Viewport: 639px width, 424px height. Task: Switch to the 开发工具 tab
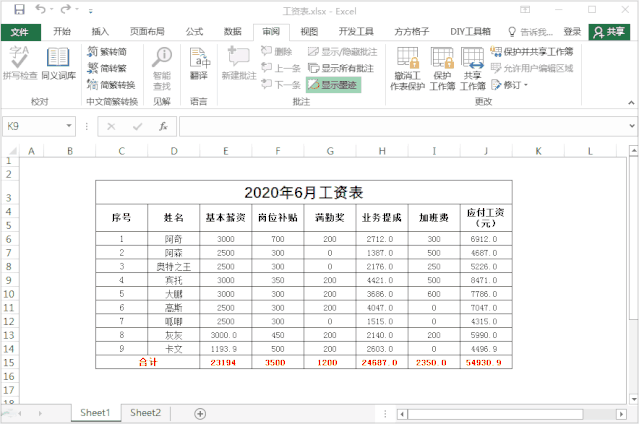356,31
